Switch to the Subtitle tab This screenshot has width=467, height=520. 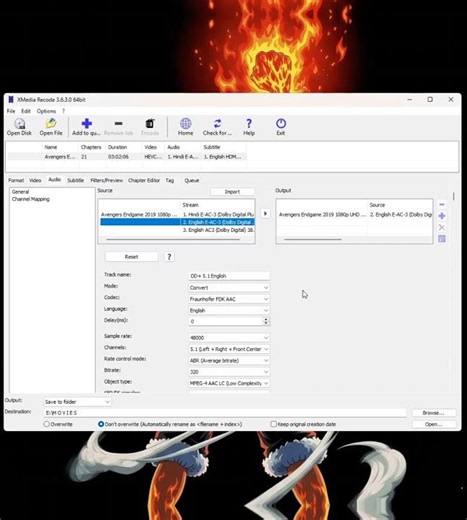tap(76, 180)
